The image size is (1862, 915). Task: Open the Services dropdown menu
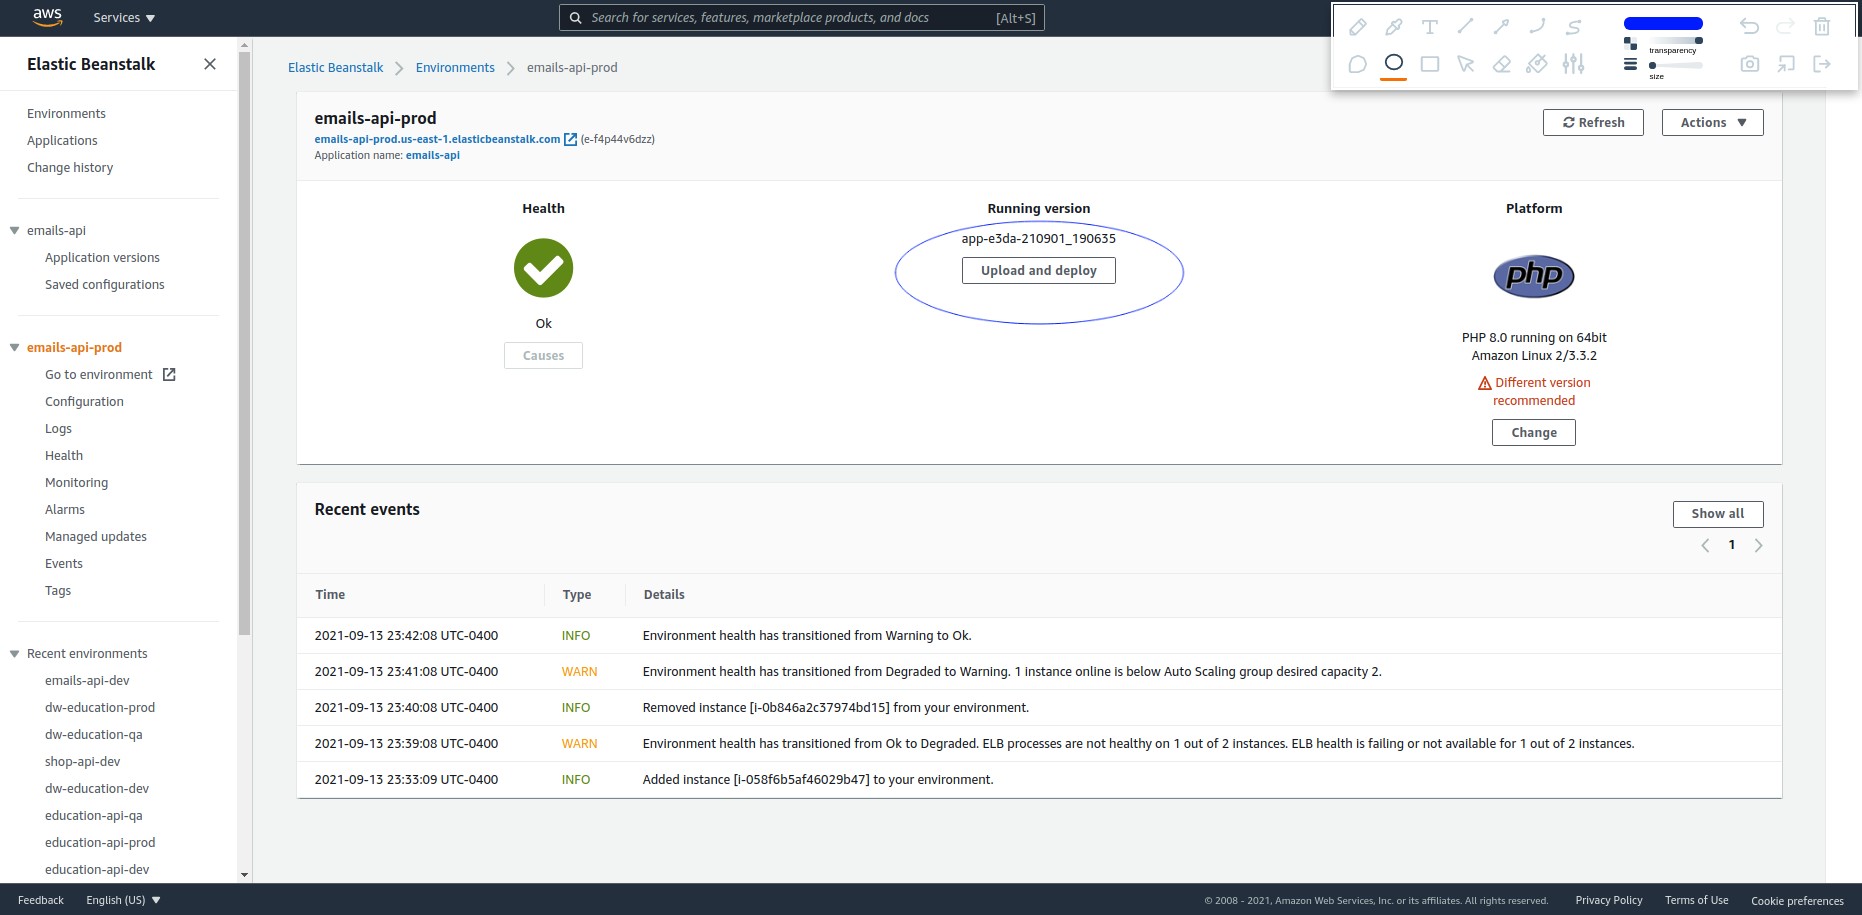coord(124,18)
